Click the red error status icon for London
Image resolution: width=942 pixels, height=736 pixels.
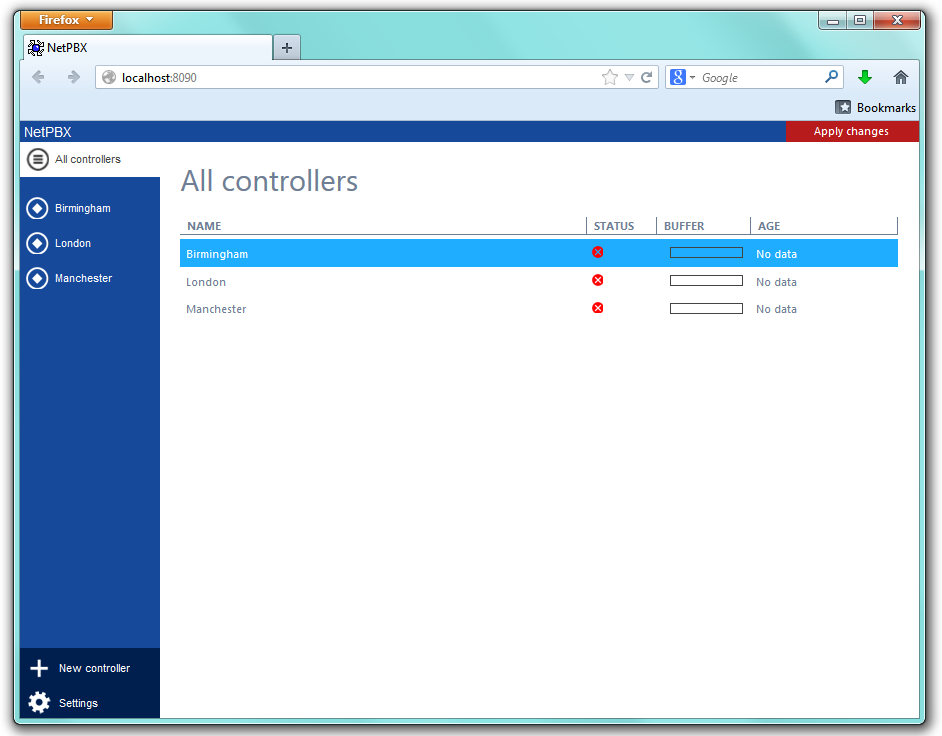598,280
